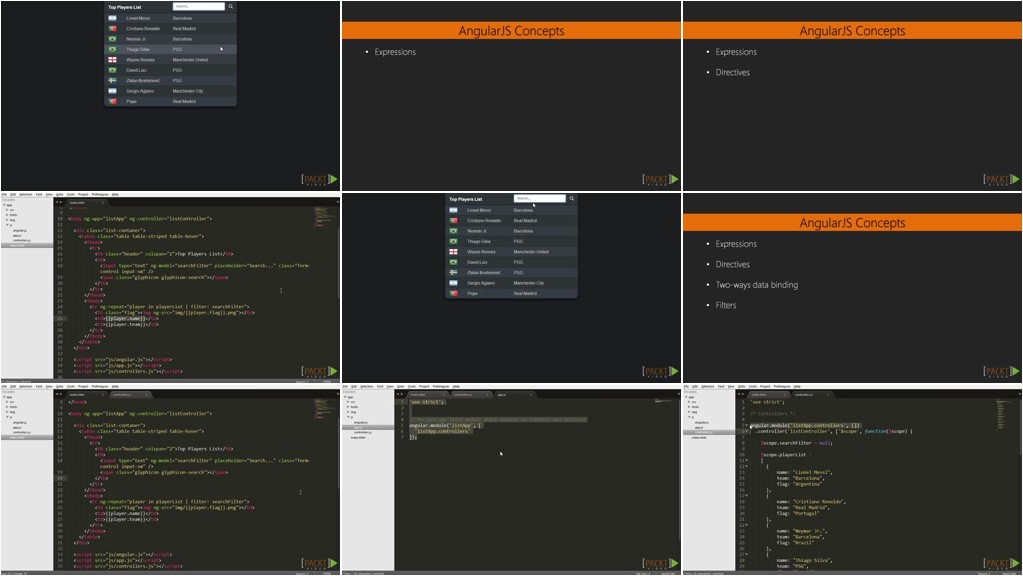Click flag beside Pepe in center player list
Viewport: 1023px width, 576px height.
pos(453,294)
